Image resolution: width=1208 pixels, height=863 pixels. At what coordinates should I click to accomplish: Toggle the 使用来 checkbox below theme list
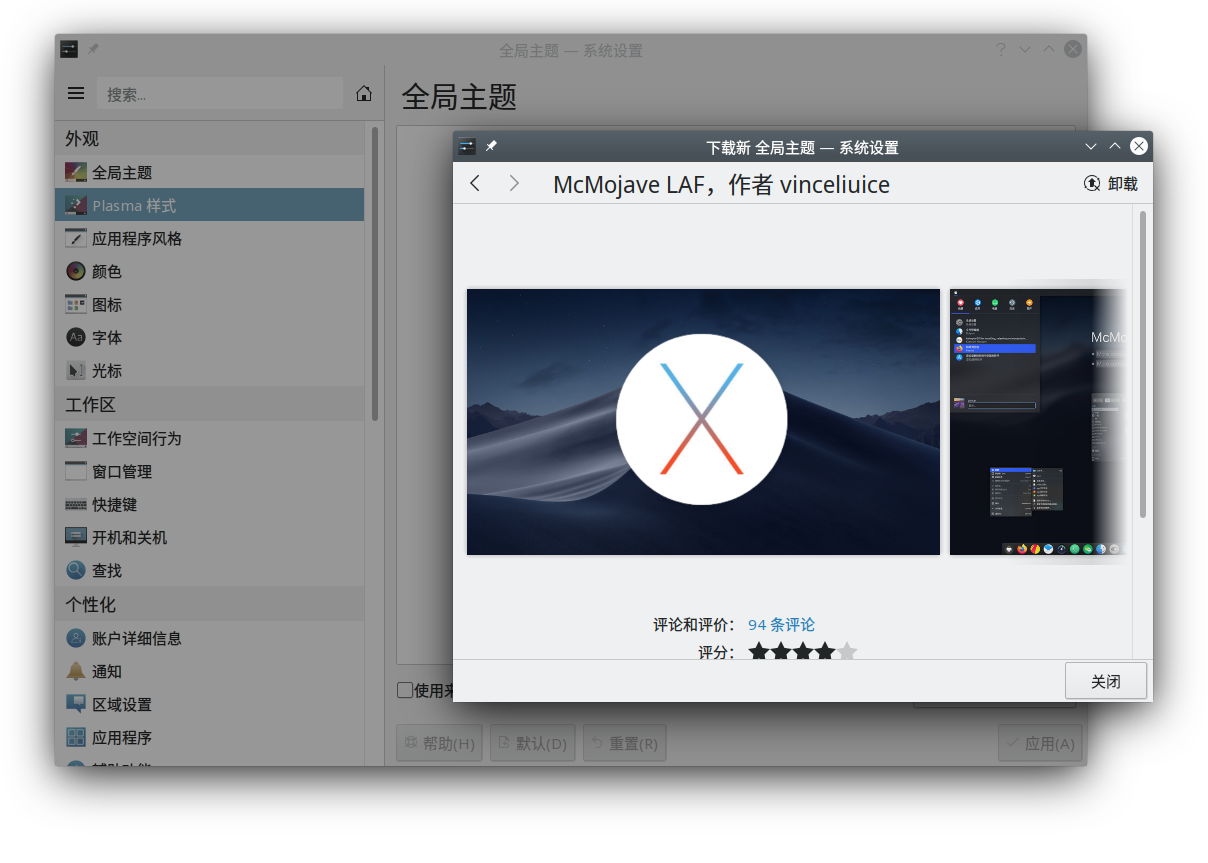405,690
